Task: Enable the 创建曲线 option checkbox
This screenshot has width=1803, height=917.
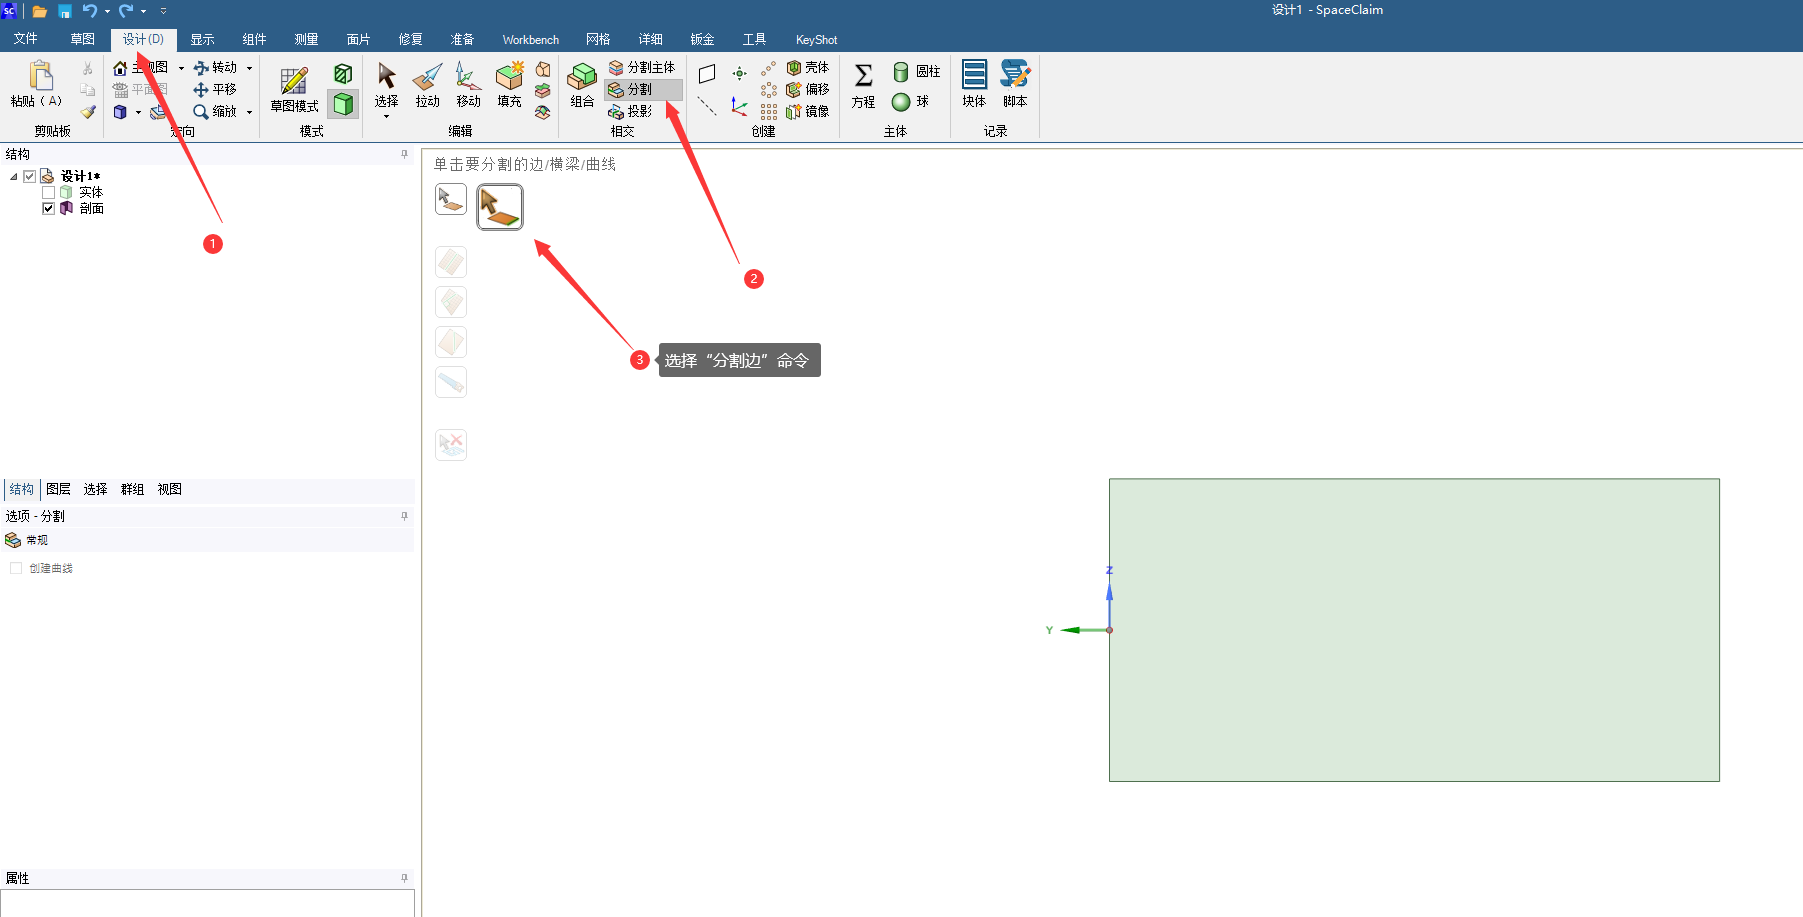Action: [16, 568]
